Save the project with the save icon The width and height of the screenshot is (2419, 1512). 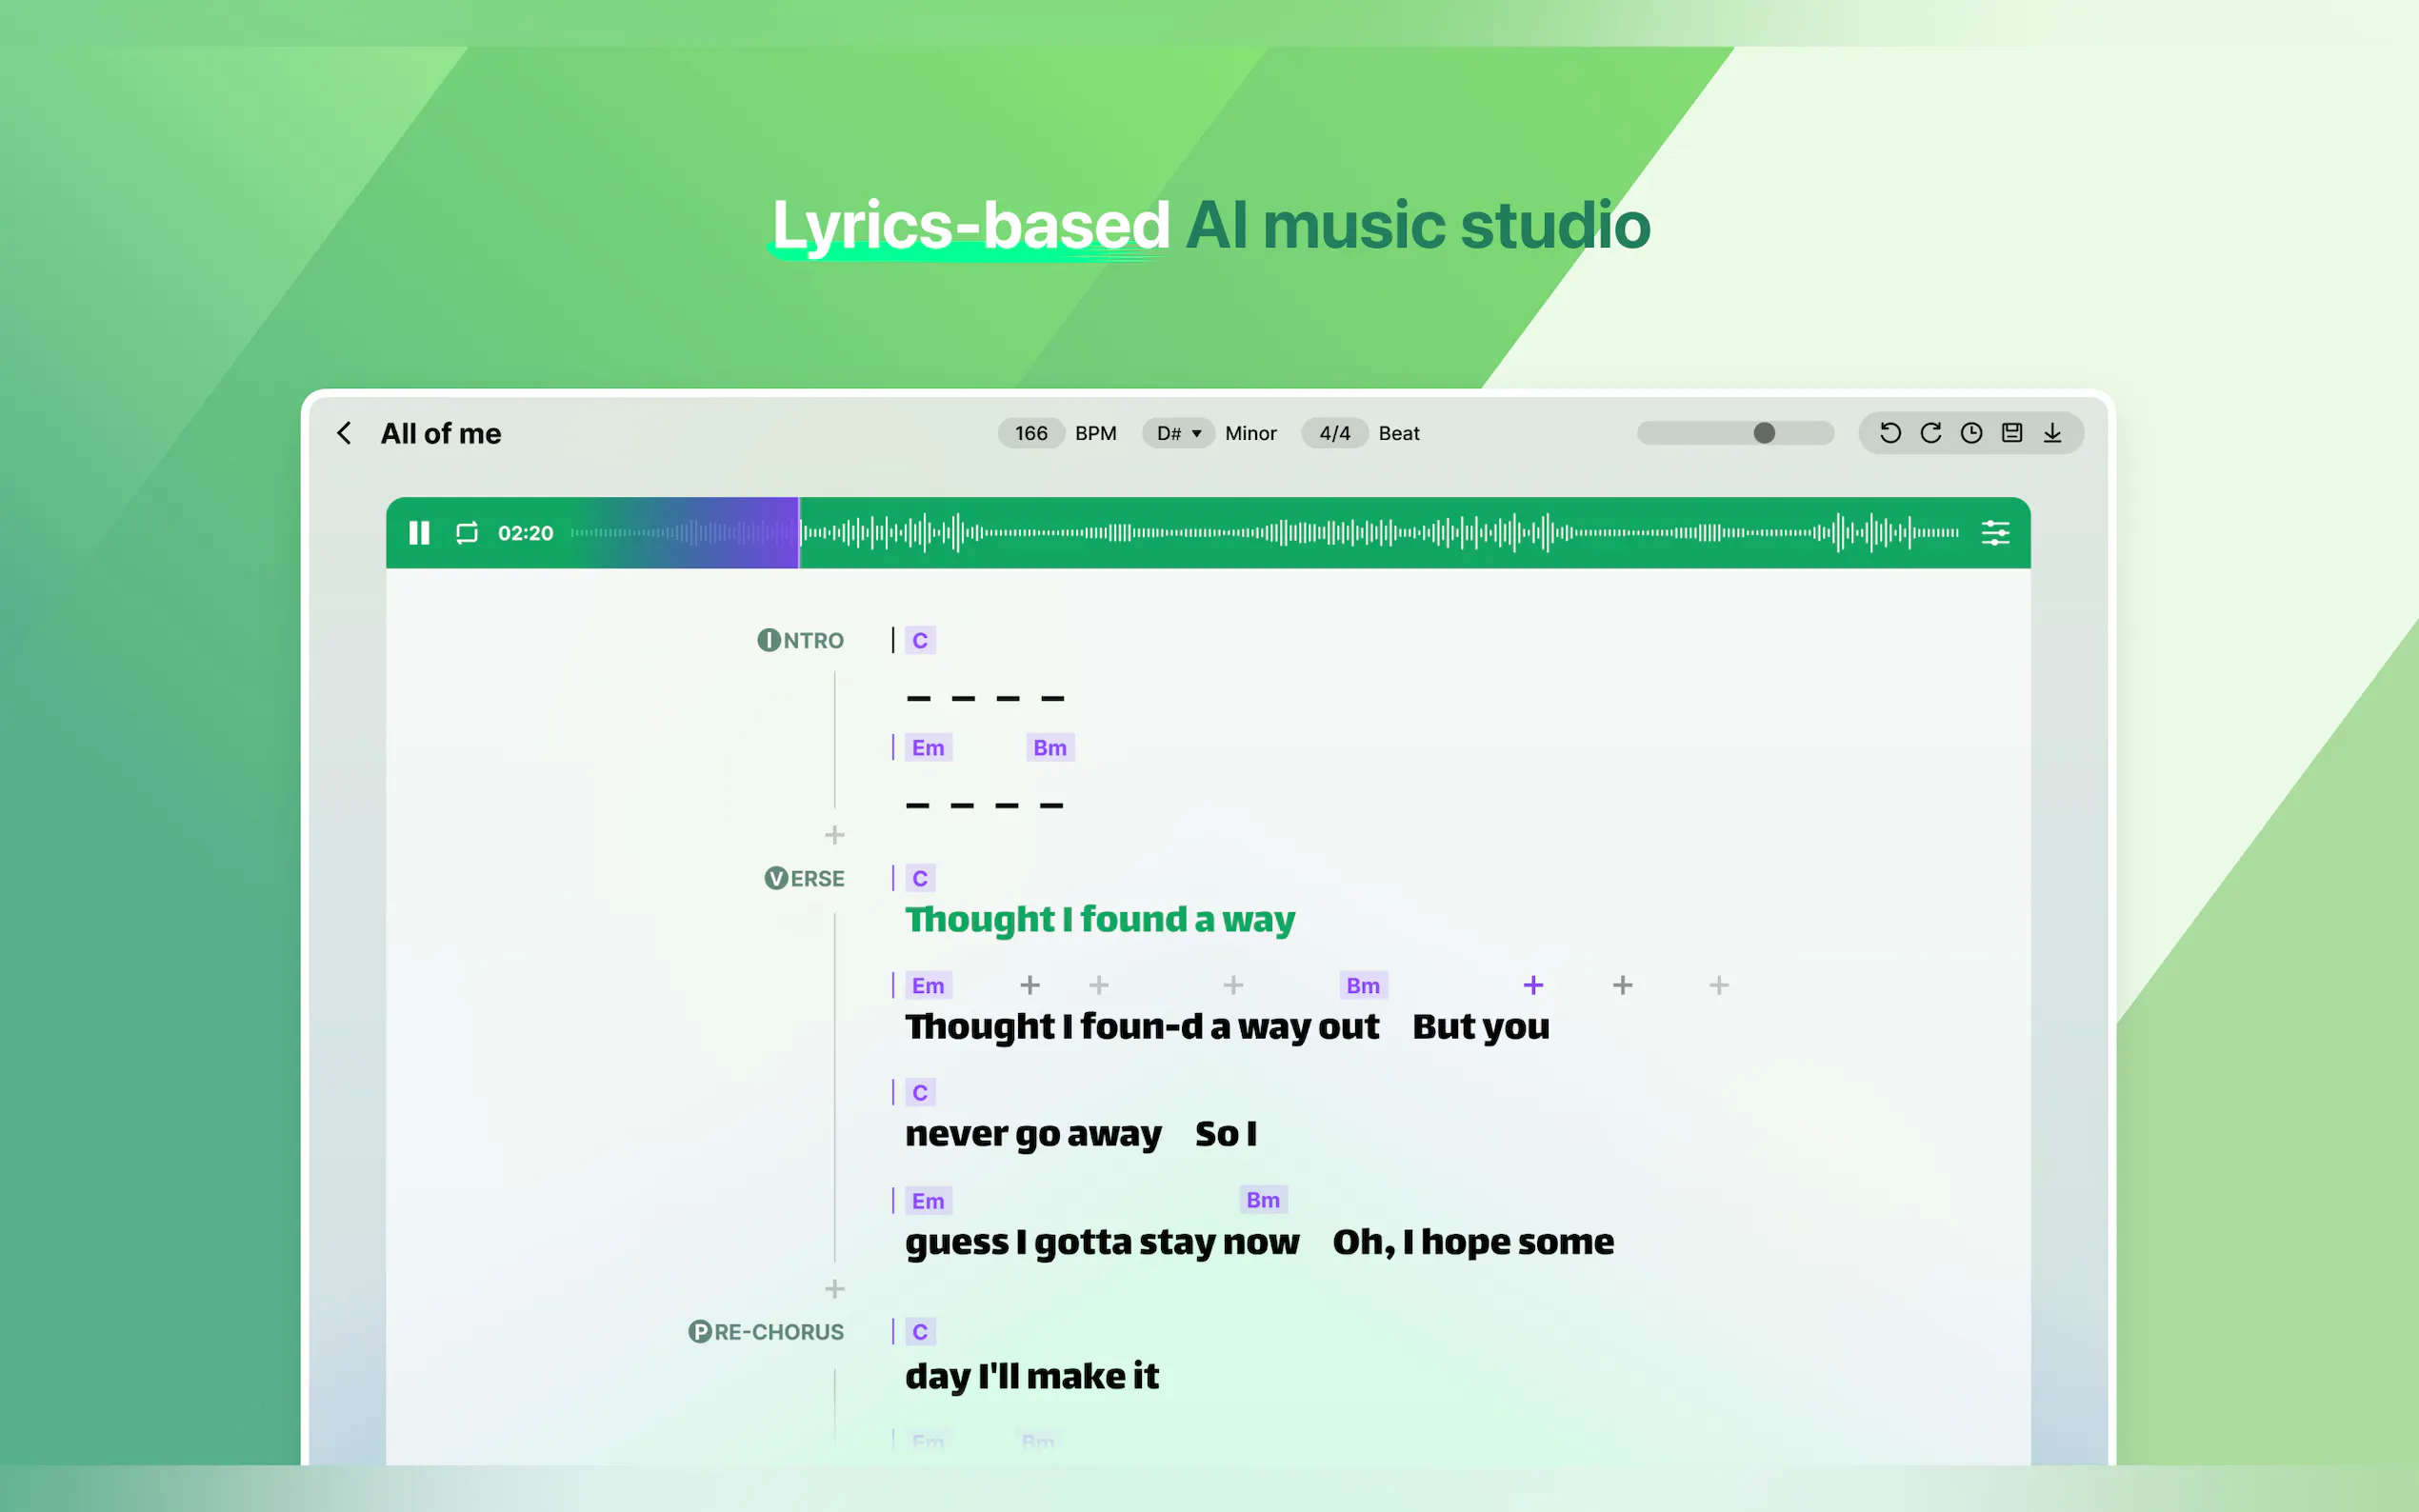pyautogui.click(x=2011, y=433)
